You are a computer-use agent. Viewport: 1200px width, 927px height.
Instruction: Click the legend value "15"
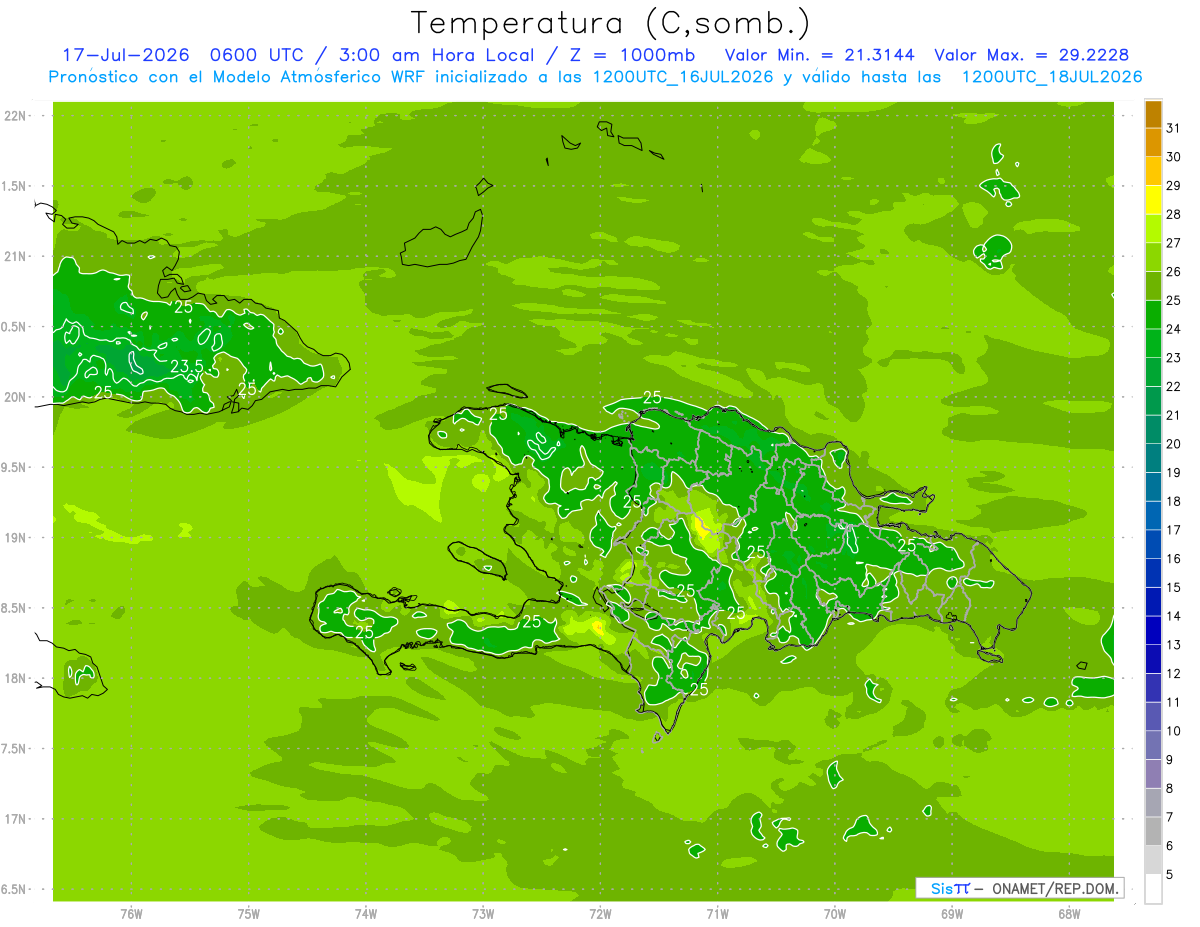tap(1174, 587)
